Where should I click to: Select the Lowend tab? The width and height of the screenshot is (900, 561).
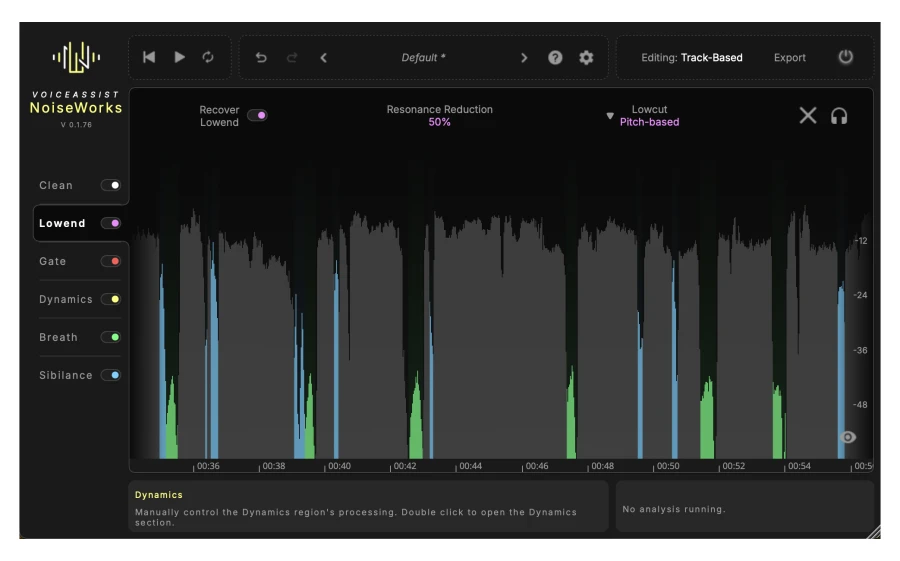(62, 223)
